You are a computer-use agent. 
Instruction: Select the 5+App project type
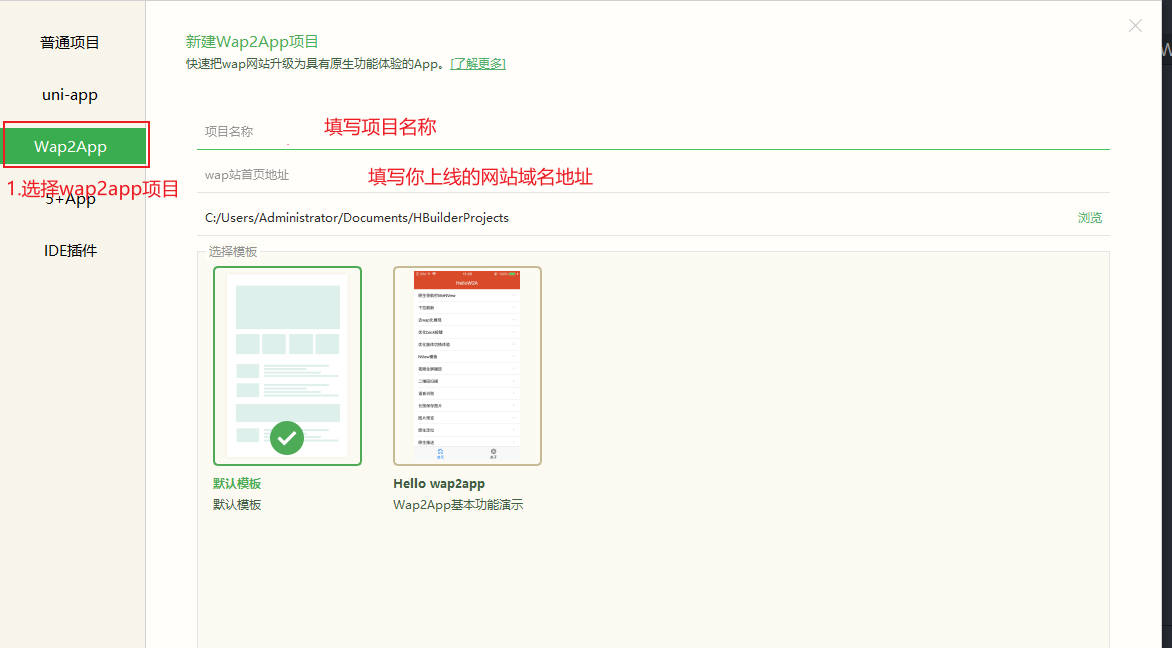coord(70,200)
